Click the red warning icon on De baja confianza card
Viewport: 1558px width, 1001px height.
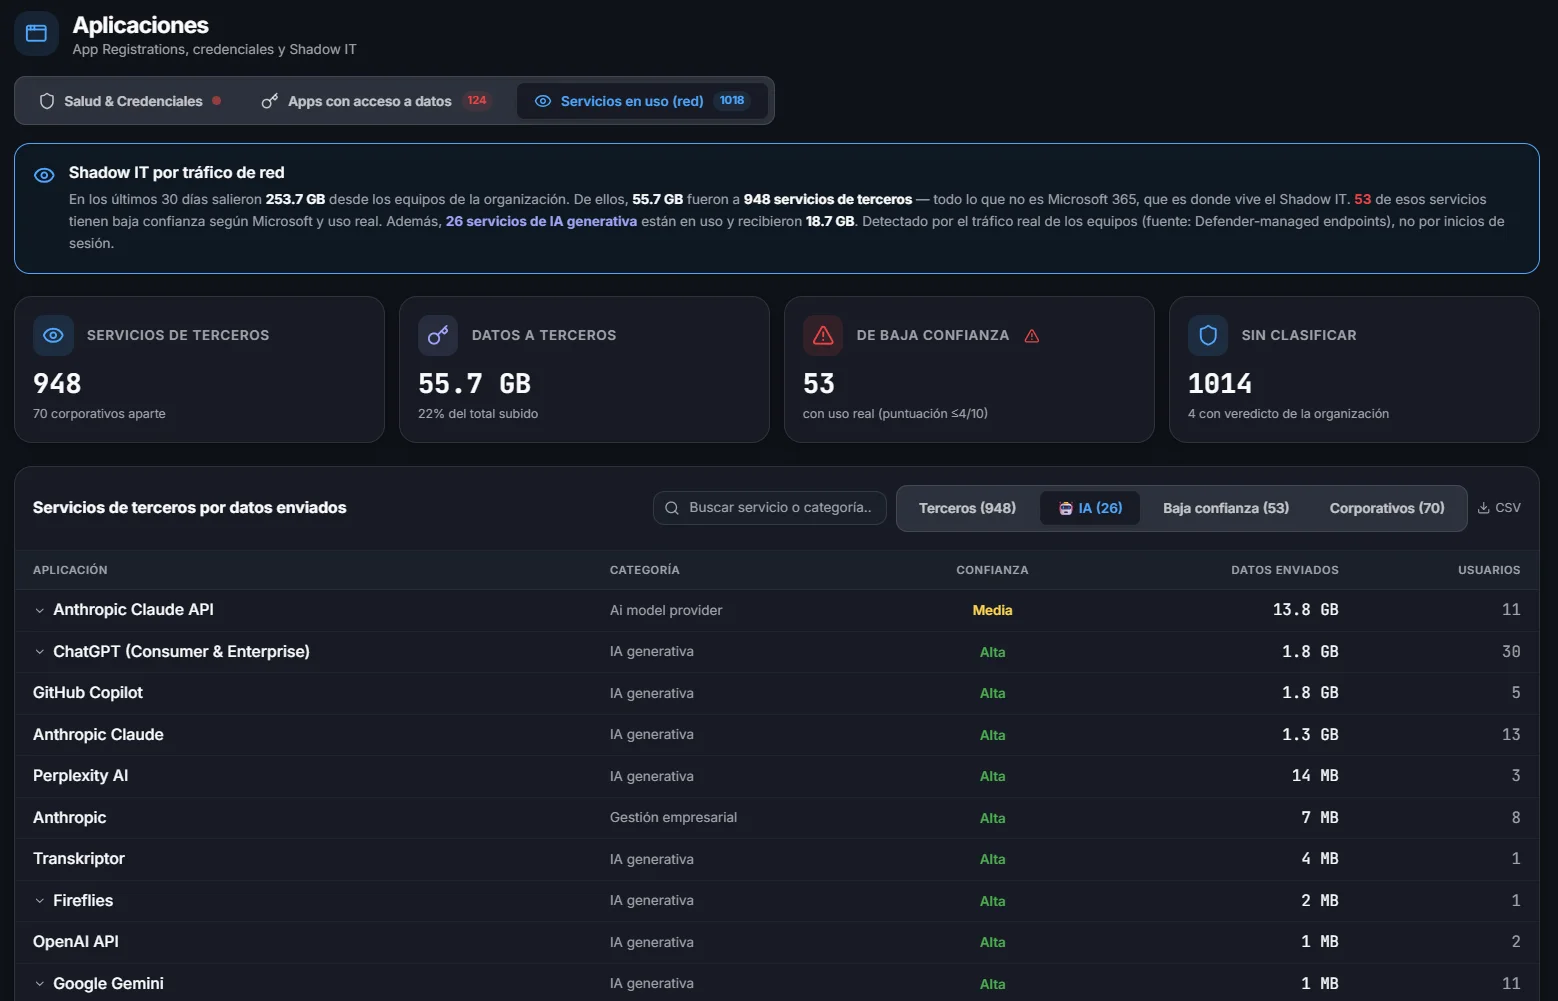(823, 336)
